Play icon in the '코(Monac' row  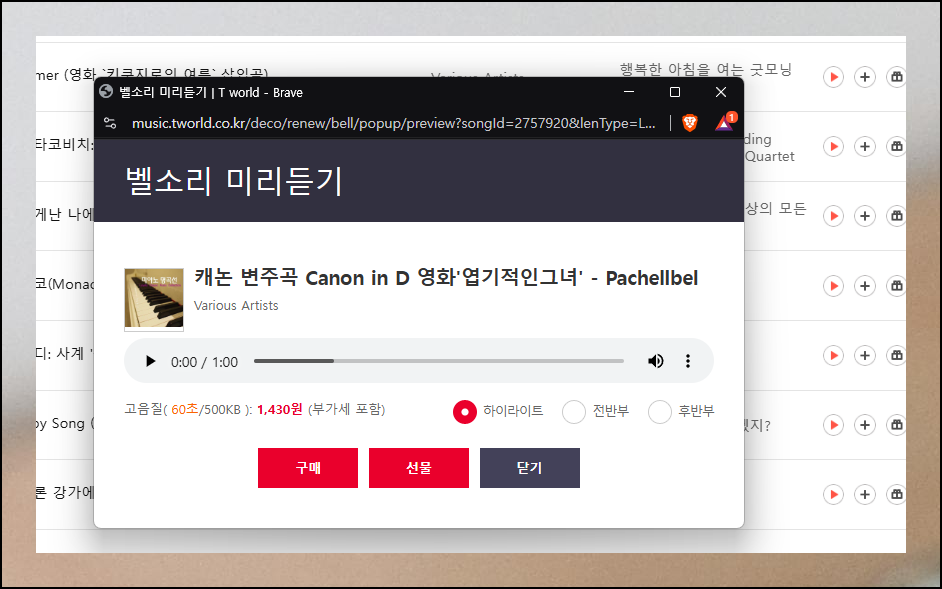[833, 286]
